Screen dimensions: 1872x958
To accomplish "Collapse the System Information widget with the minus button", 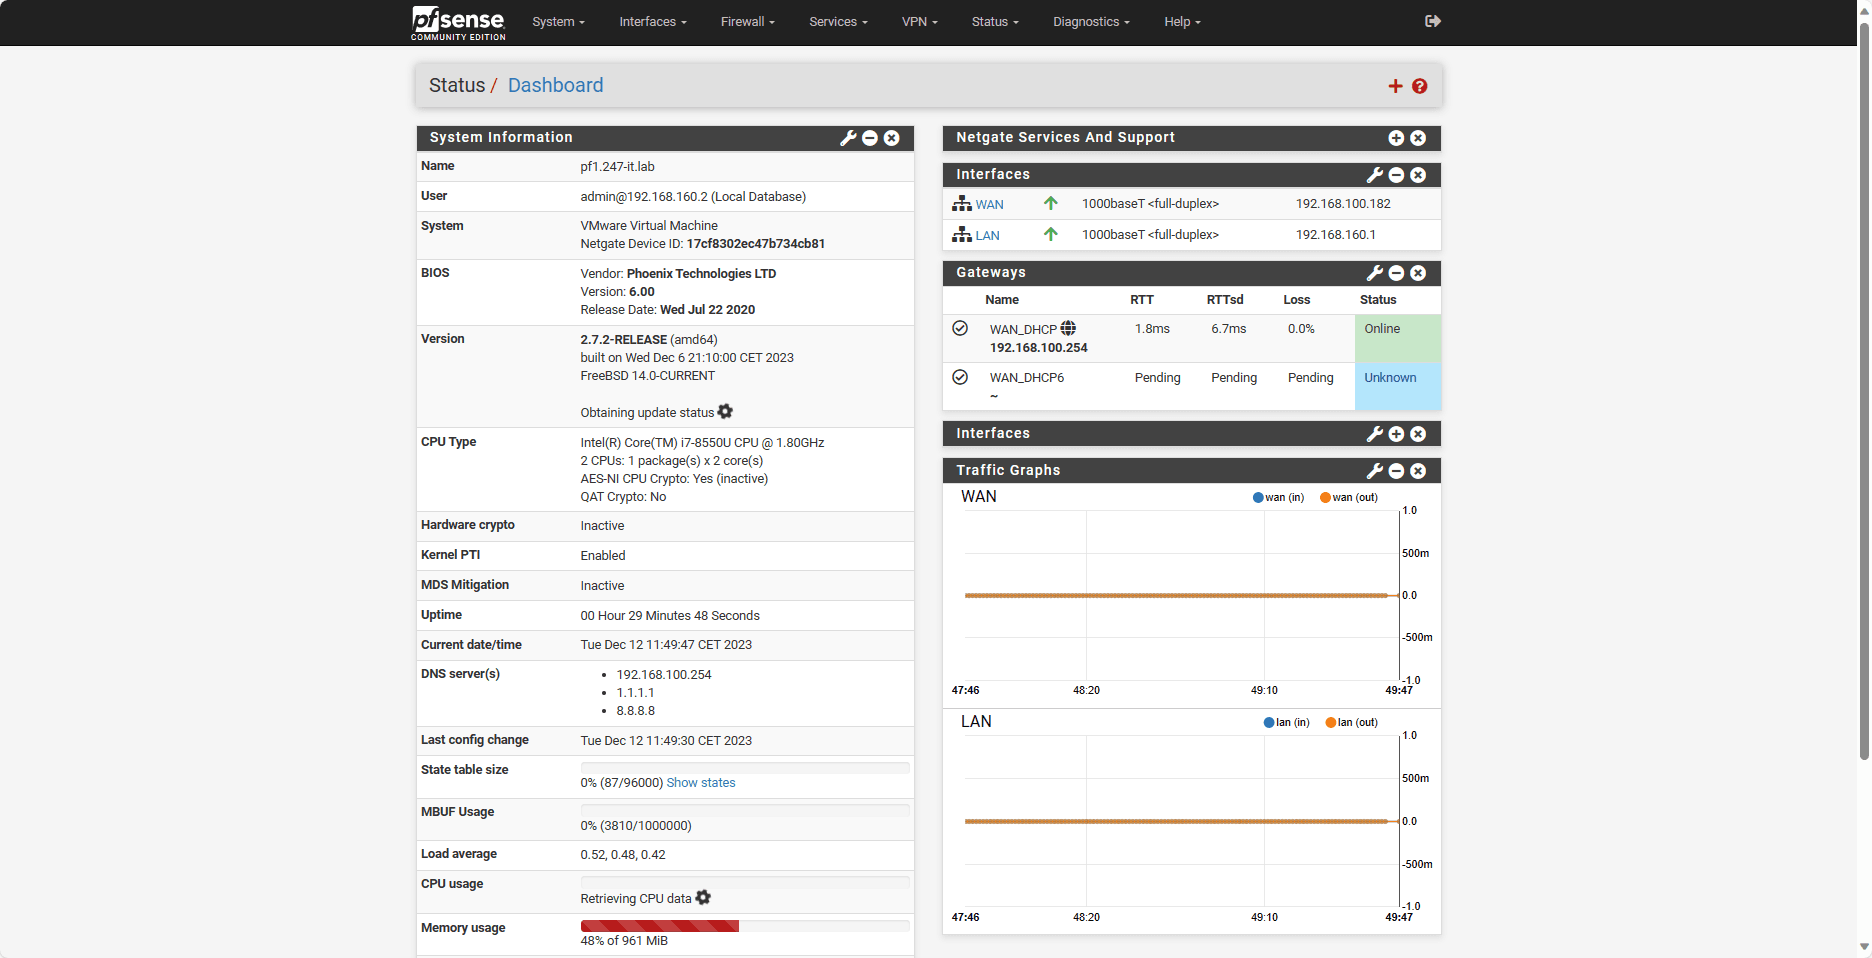I will point(870,138).
